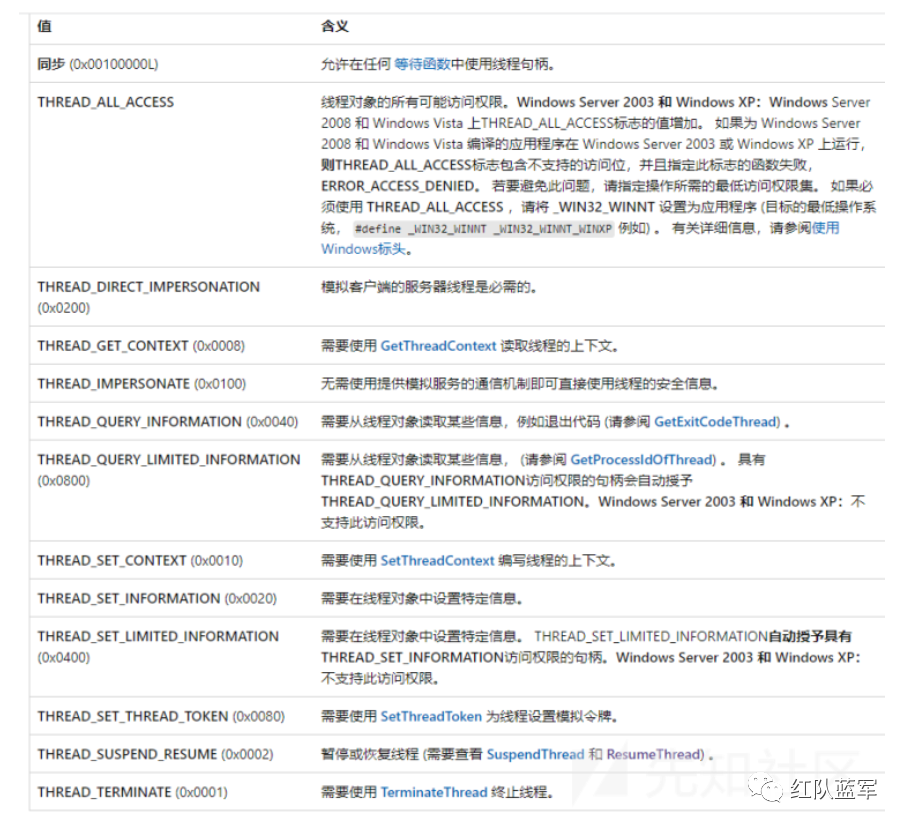
Task: Open the 等待函数 link
Action: pyautogui.click(x=422, y=64)
